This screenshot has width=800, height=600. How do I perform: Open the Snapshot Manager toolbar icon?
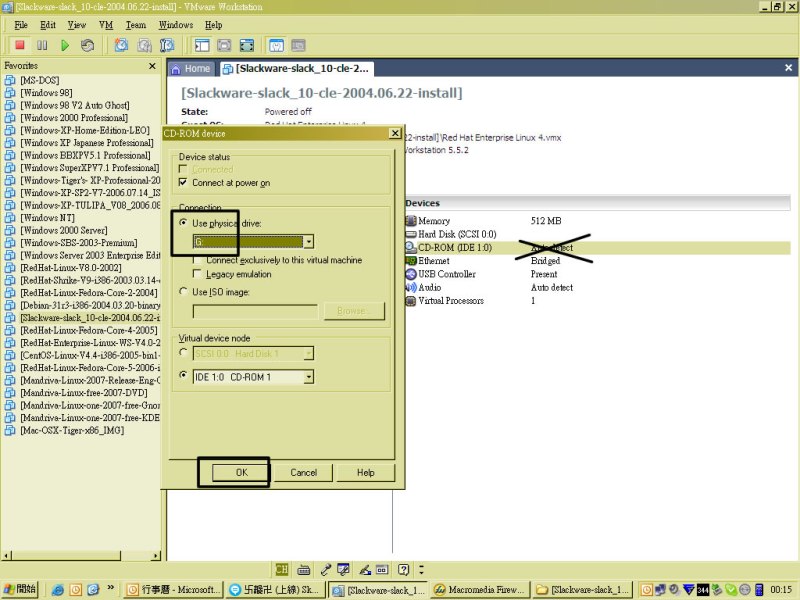tap(167, 45)
